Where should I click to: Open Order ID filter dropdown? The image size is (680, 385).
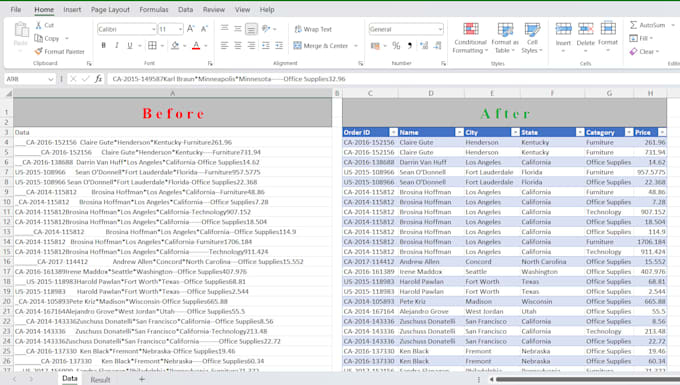tap(393, 132)
